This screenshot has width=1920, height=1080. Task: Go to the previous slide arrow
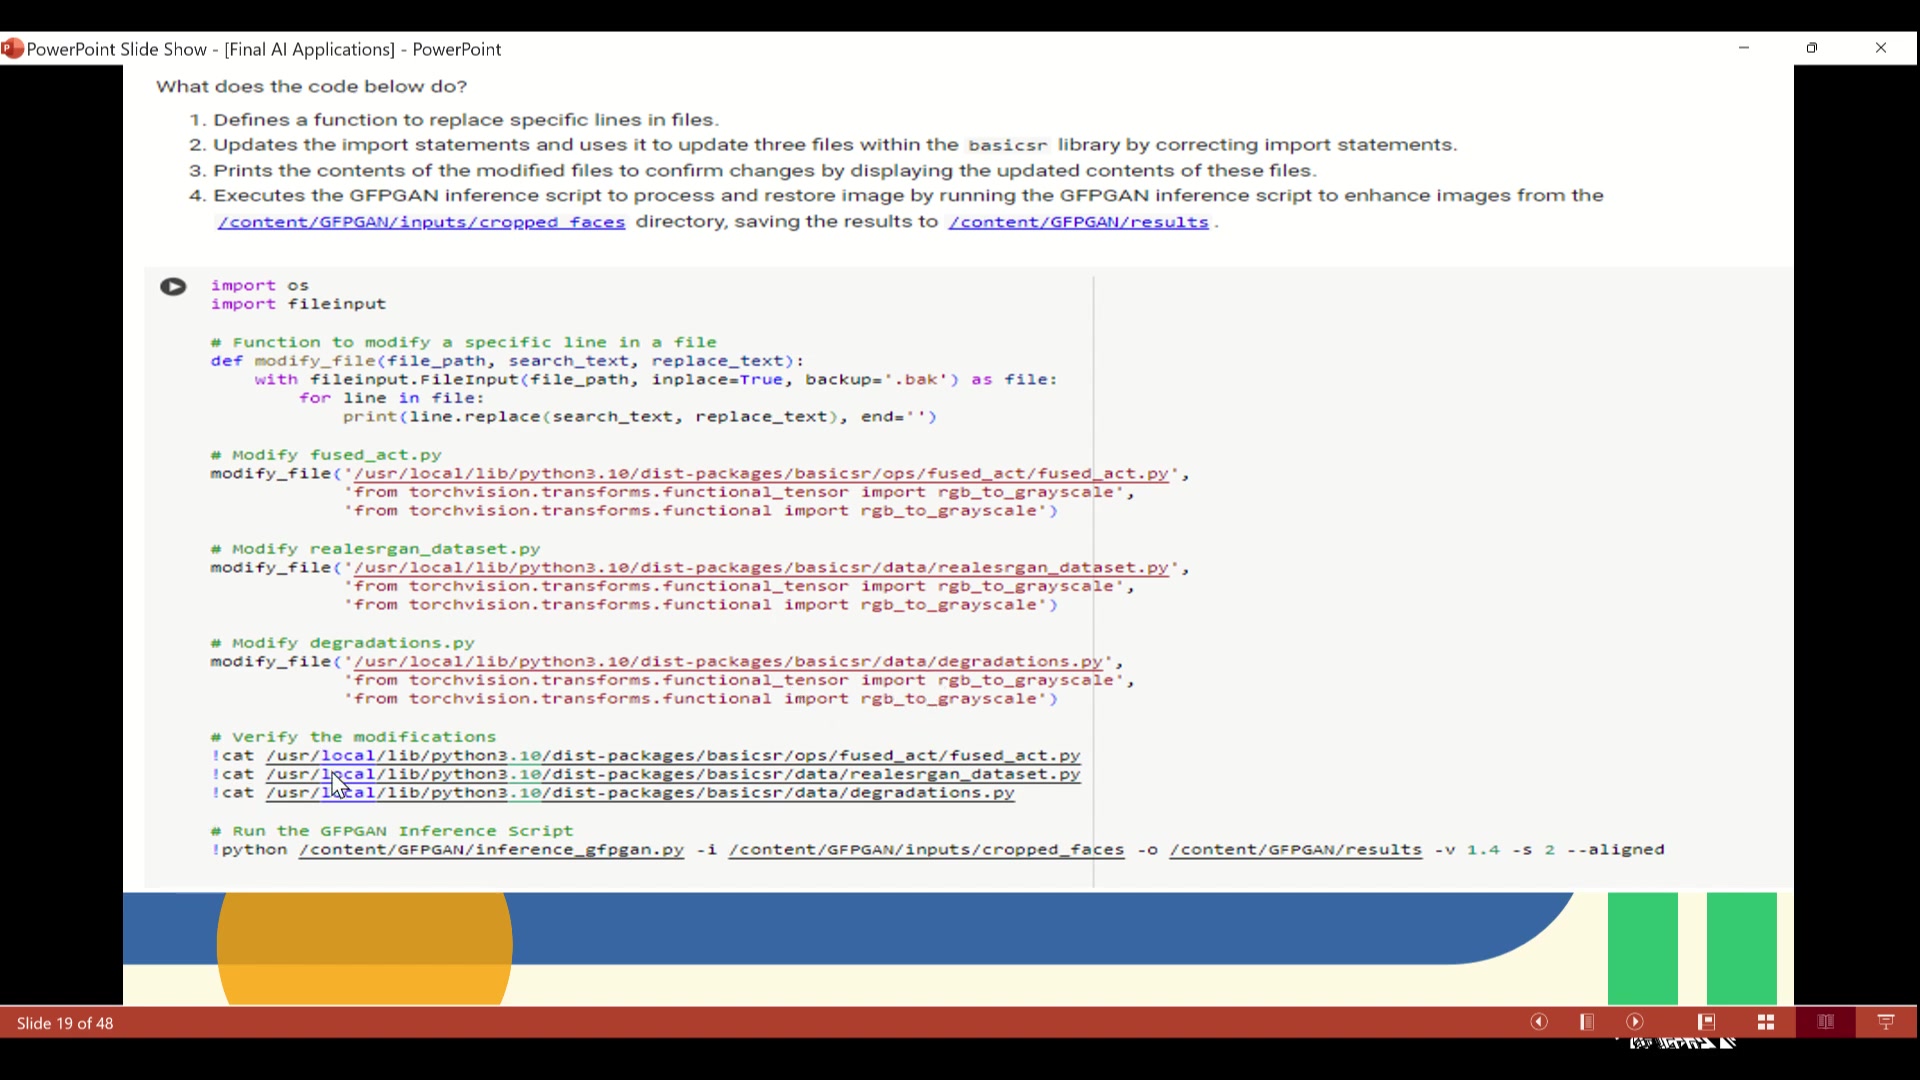tap(1539, 1022)
